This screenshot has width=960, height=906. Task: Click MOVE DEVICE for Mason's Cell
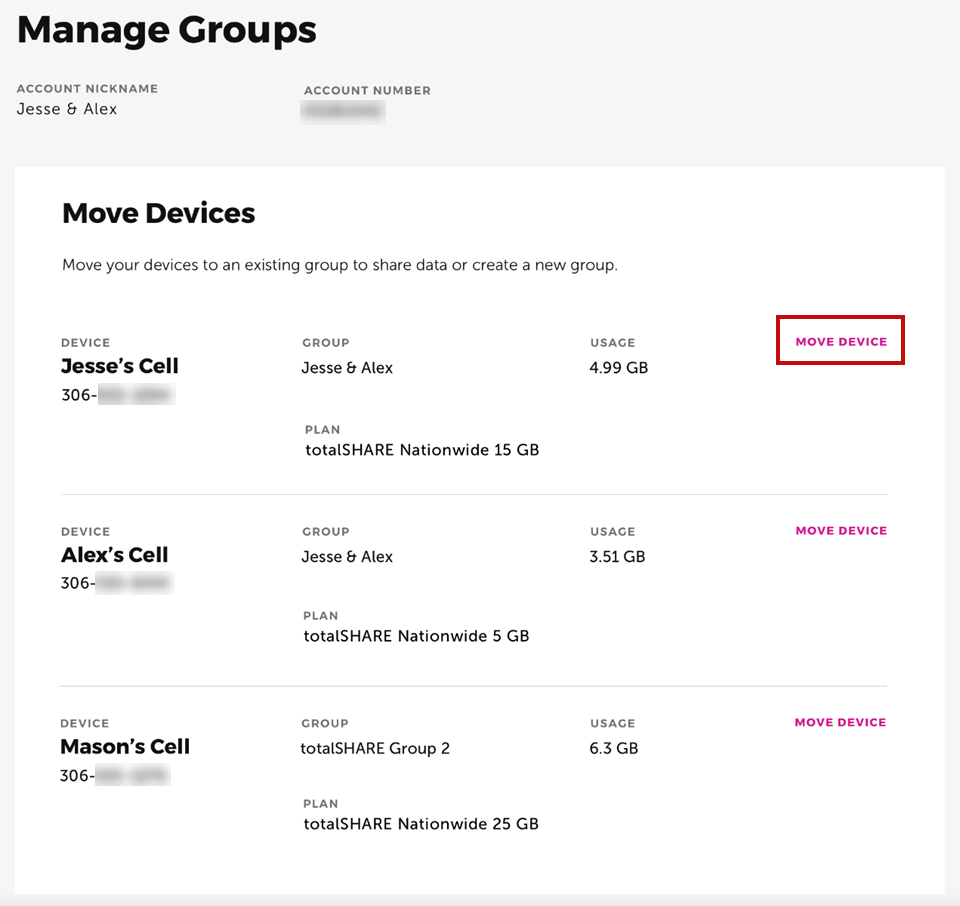(x=841, y=722)
